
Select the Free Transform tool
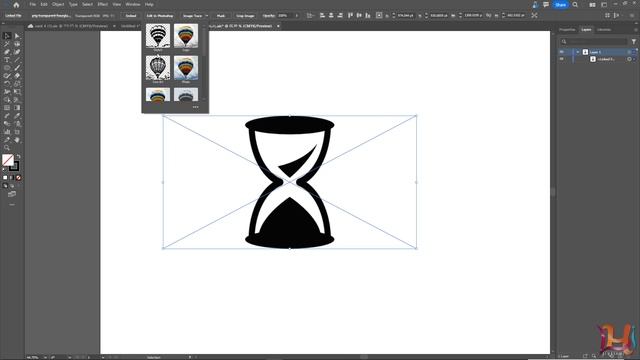[x=17, y=92]
